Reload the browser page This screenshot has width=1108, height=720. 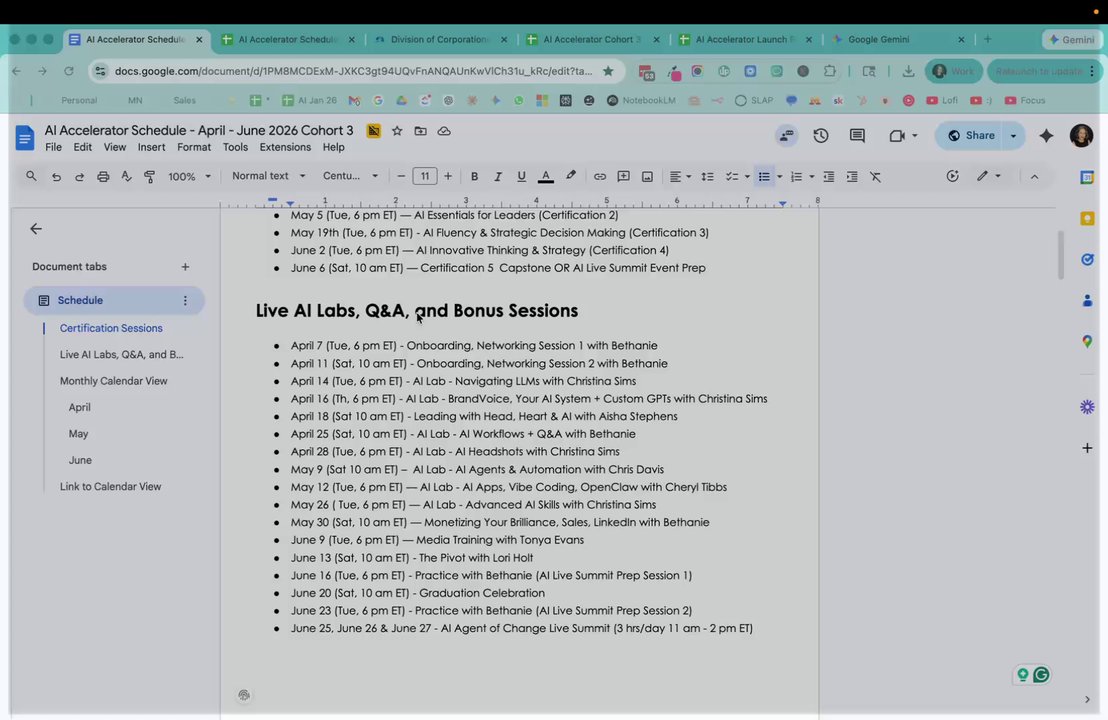pos(69,71)
